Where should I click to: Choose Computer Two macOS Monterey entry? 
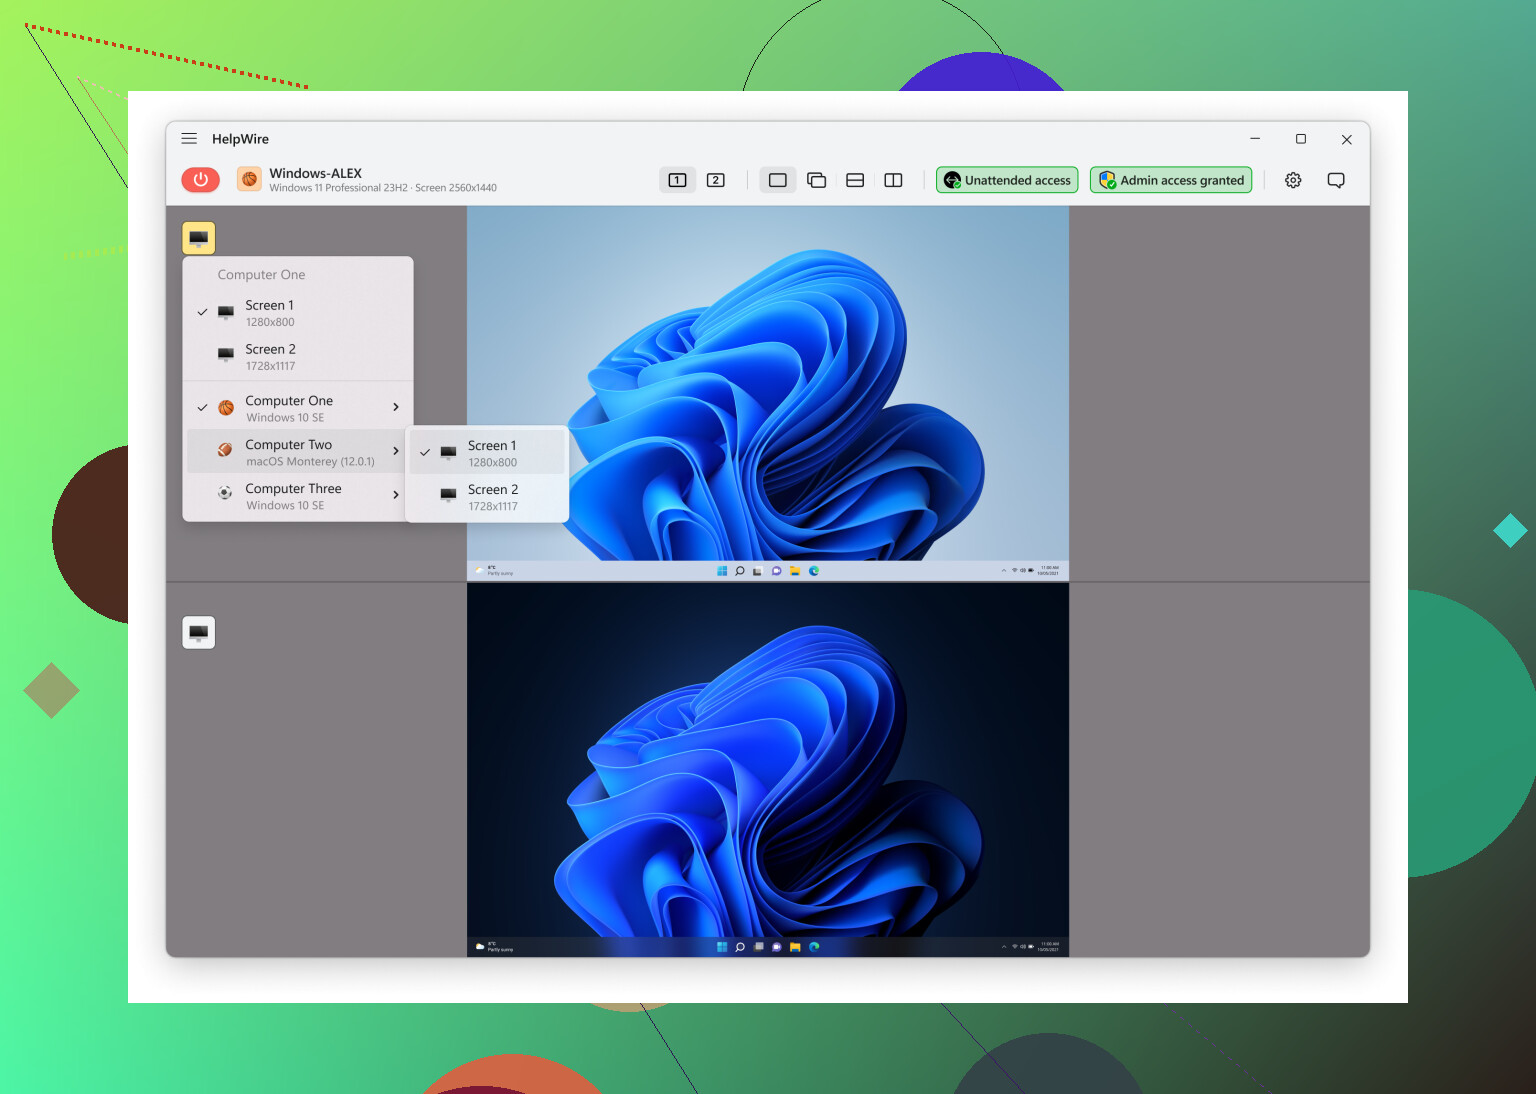coord(298,452)
